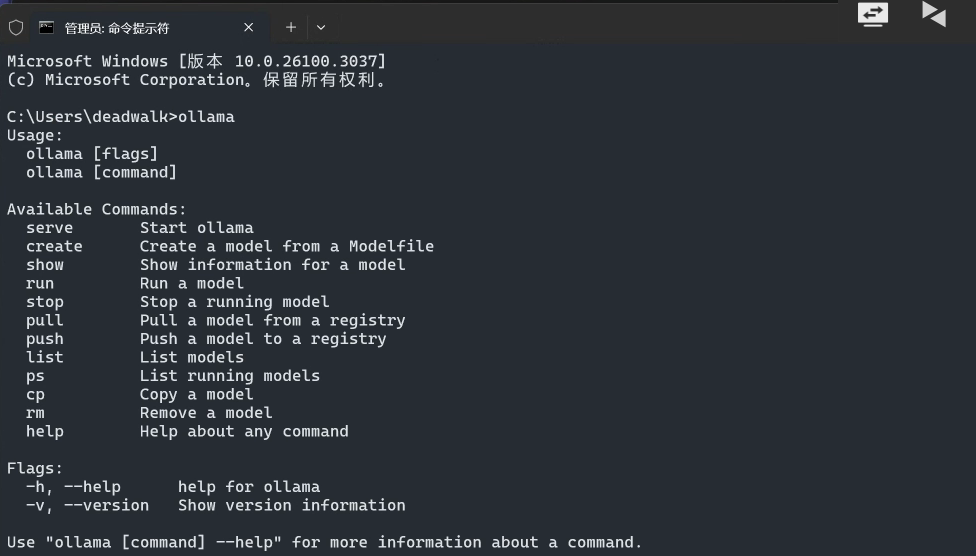Click the administrator shield icon
This screenshot has height=556, width=976.
pyautogui.click(x=16, y=28)
